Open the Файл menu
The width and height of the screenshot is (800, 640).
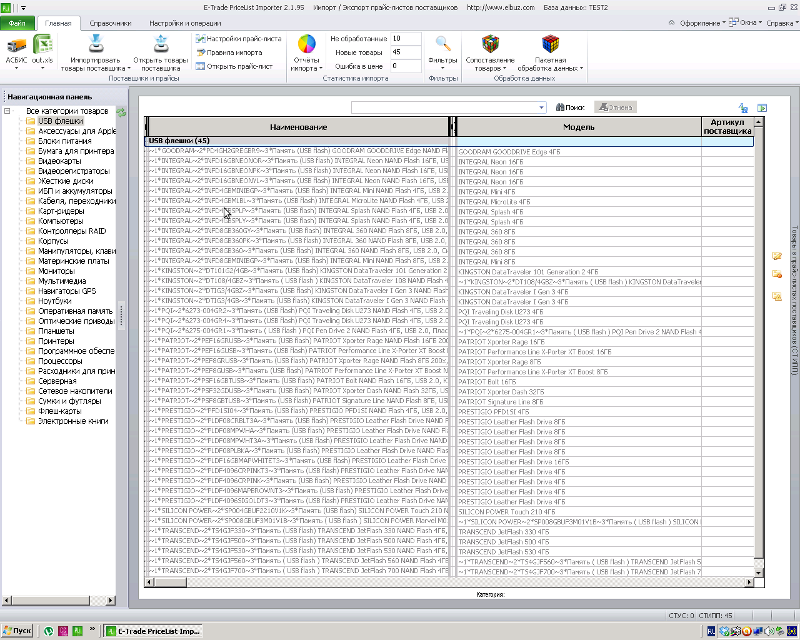click(x=17, y=23)
